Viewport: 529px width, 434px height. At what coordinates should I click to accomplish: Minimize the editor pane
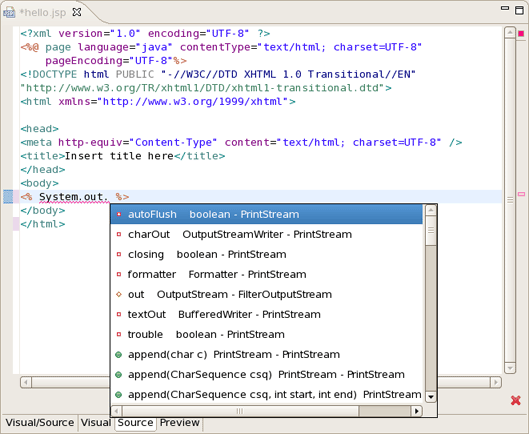click(x=505, y=8)
